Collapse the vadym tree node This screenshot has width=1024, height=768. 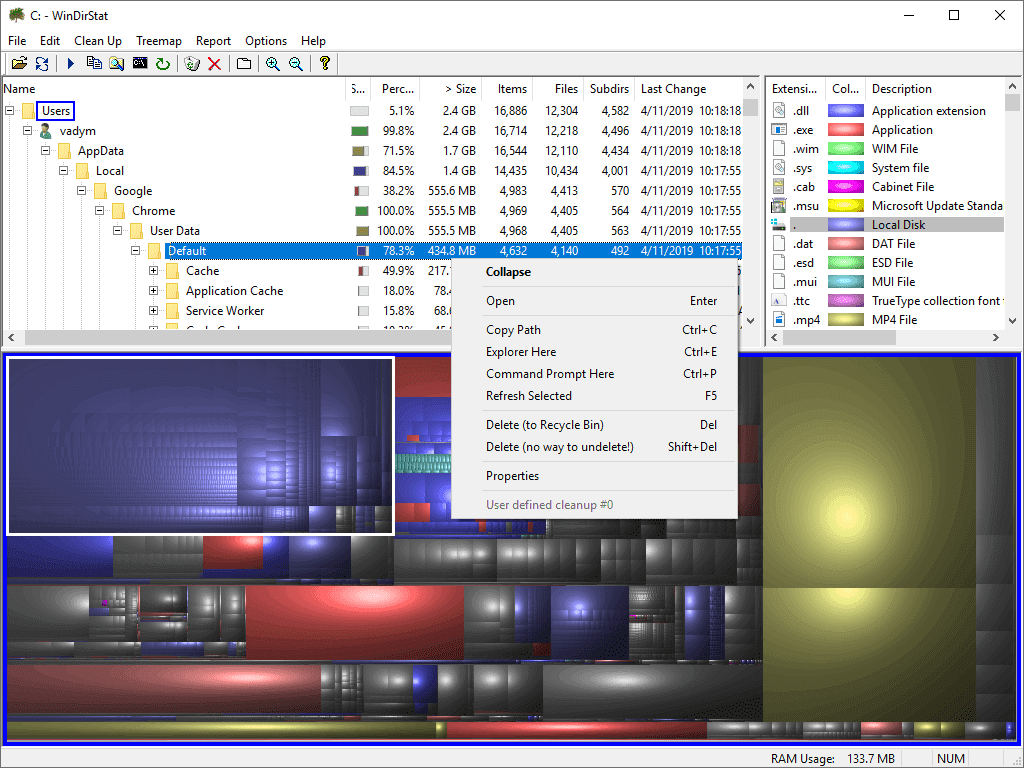[x=27, y=131]
